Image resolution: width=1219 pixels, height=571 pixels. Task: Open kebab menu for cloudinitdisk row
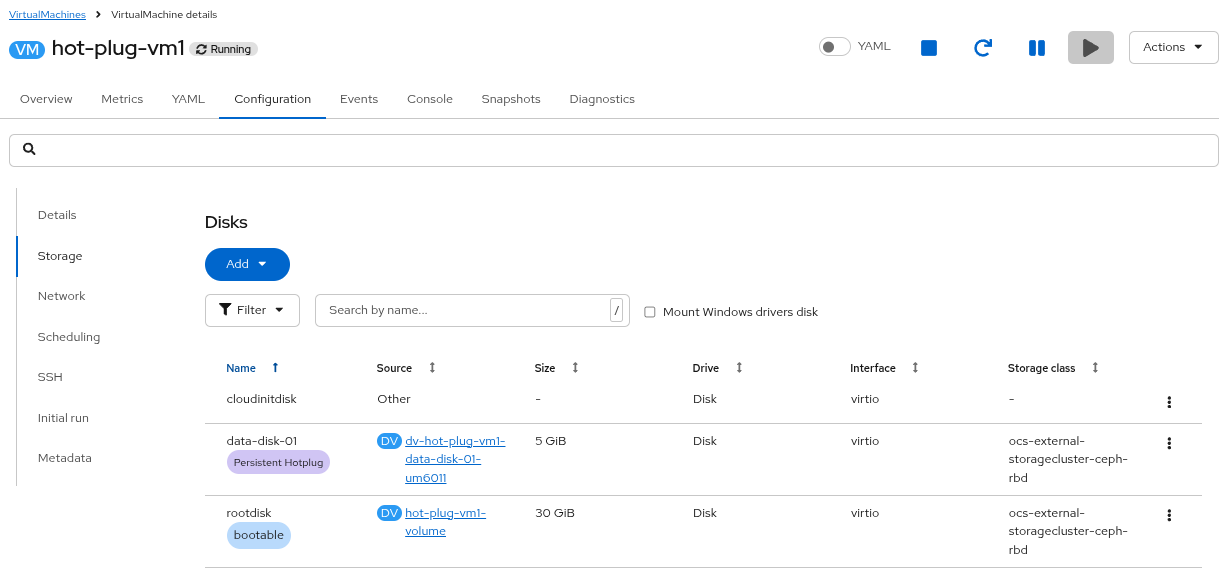click(1168, 402)
